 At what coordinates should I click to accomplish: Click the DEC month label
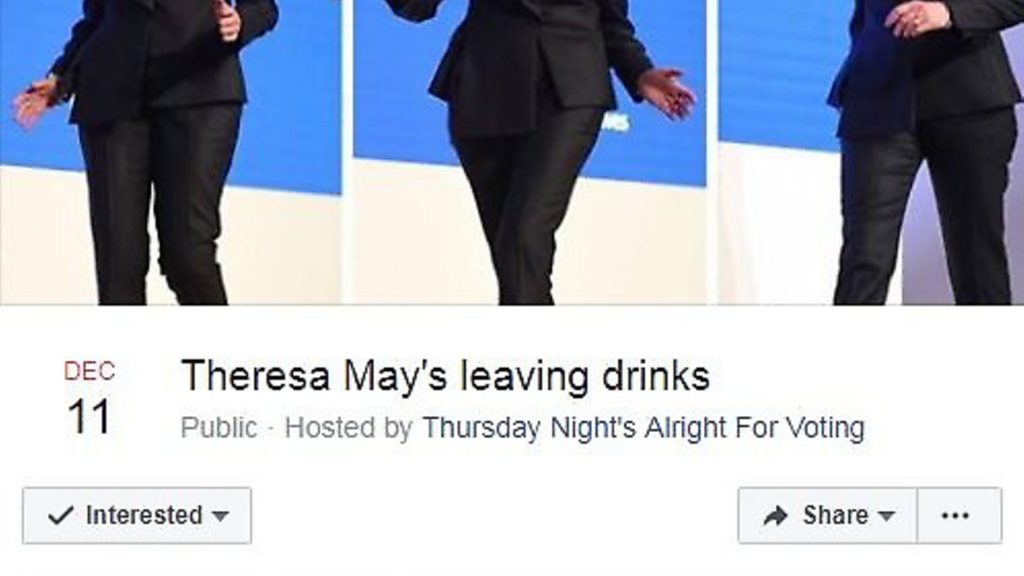coord(89,371)
